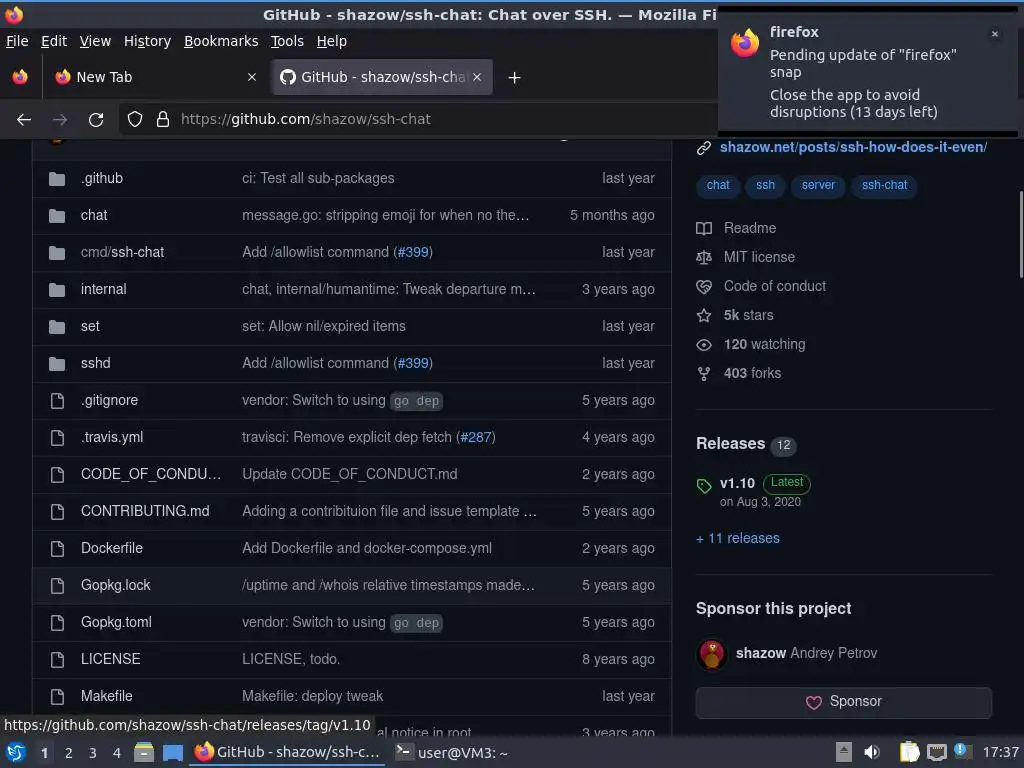The width and height of the screenshot is (1024, 768).
Task: Open the cmd/ssh-chat folder
Action: coord(122,253)
